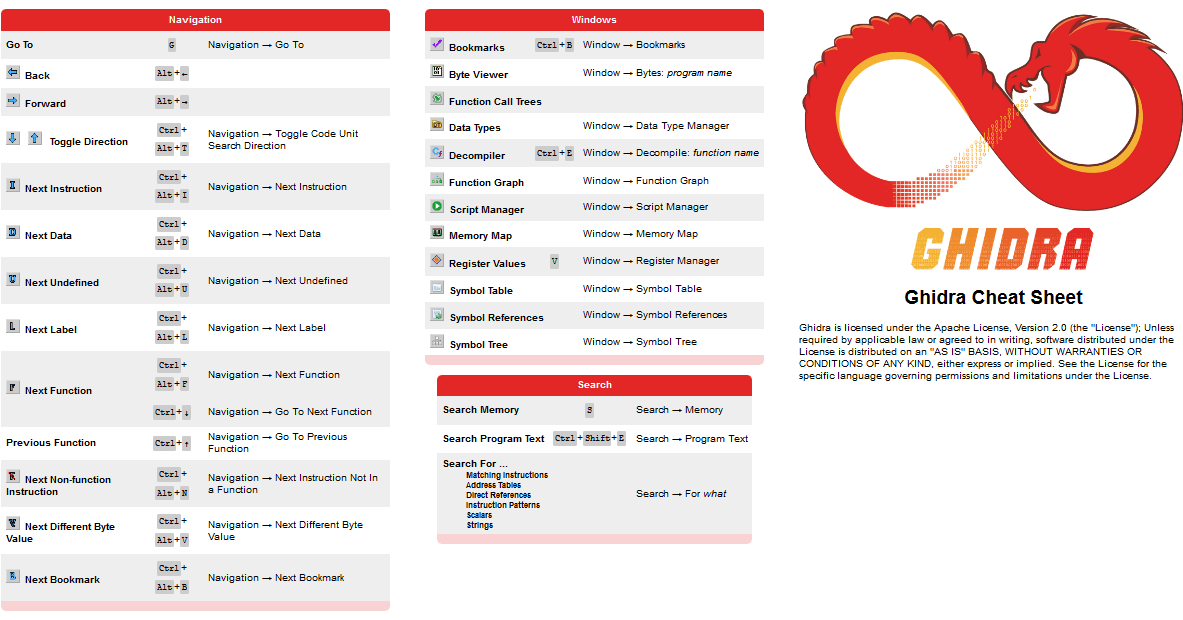
Task: Click 'Navigation → Next Label' text
Action: point(267,327)
